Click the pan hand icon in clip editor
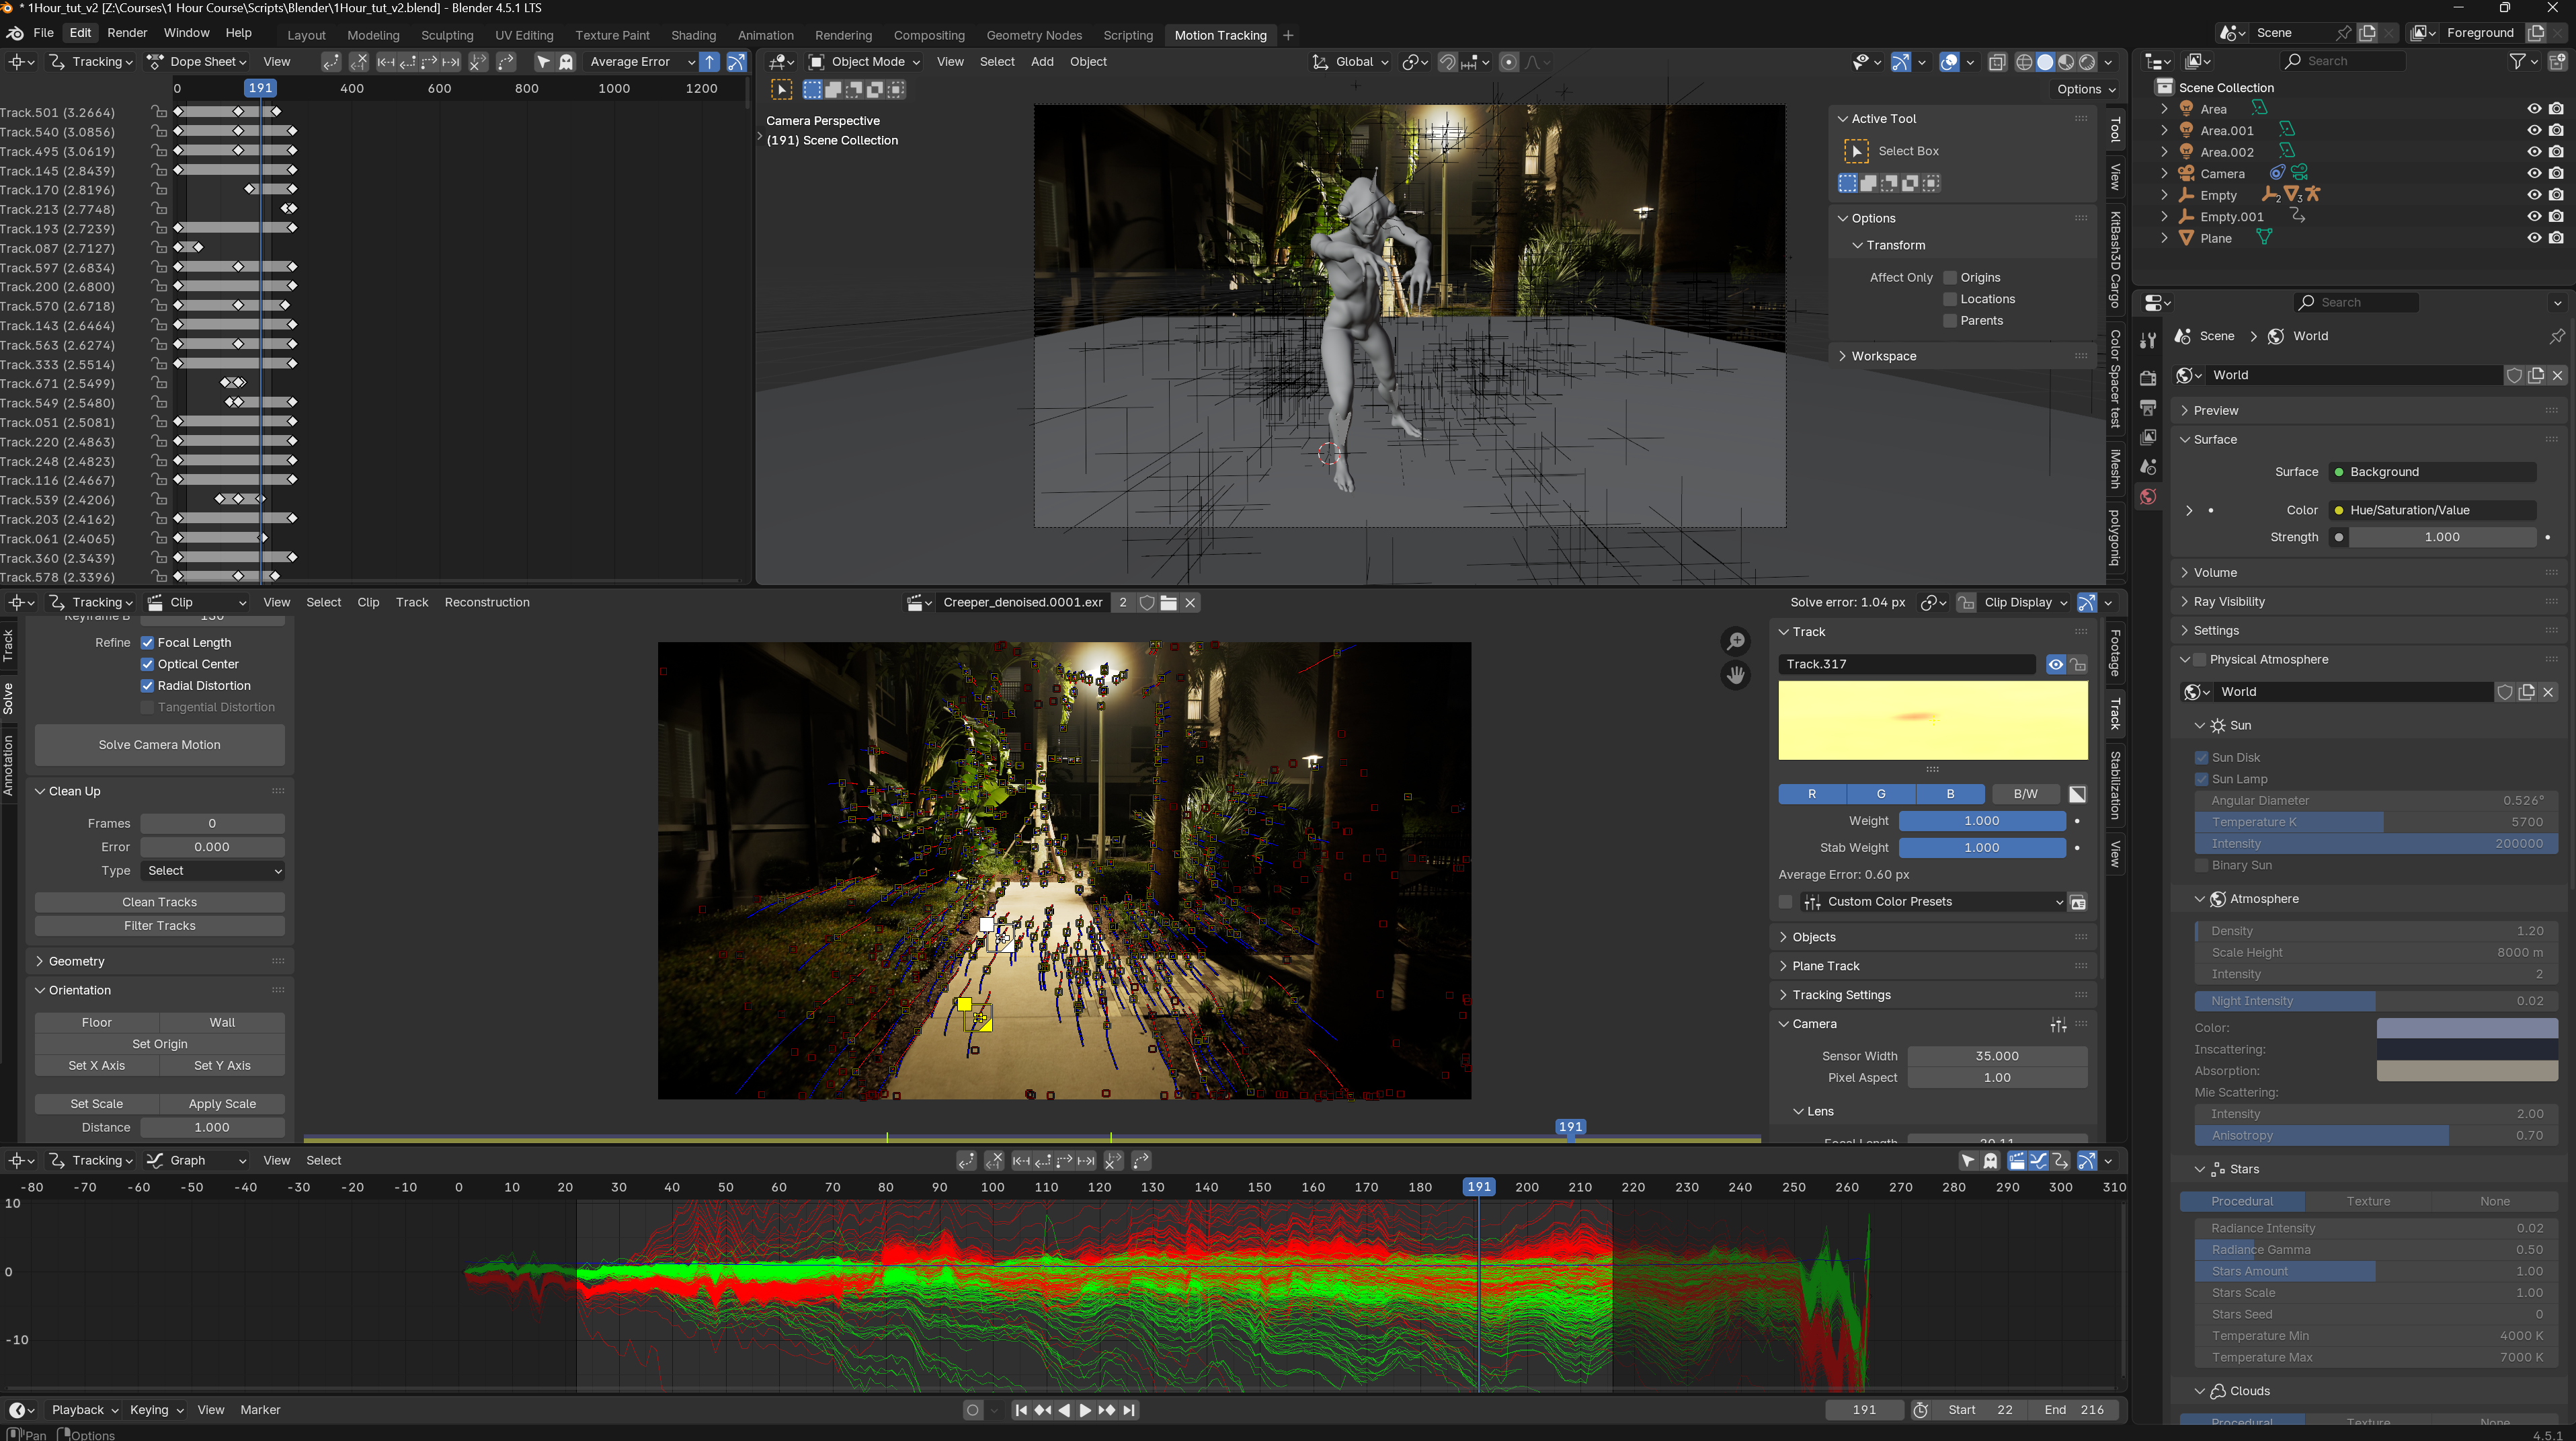 click(x=1735, y=675)
